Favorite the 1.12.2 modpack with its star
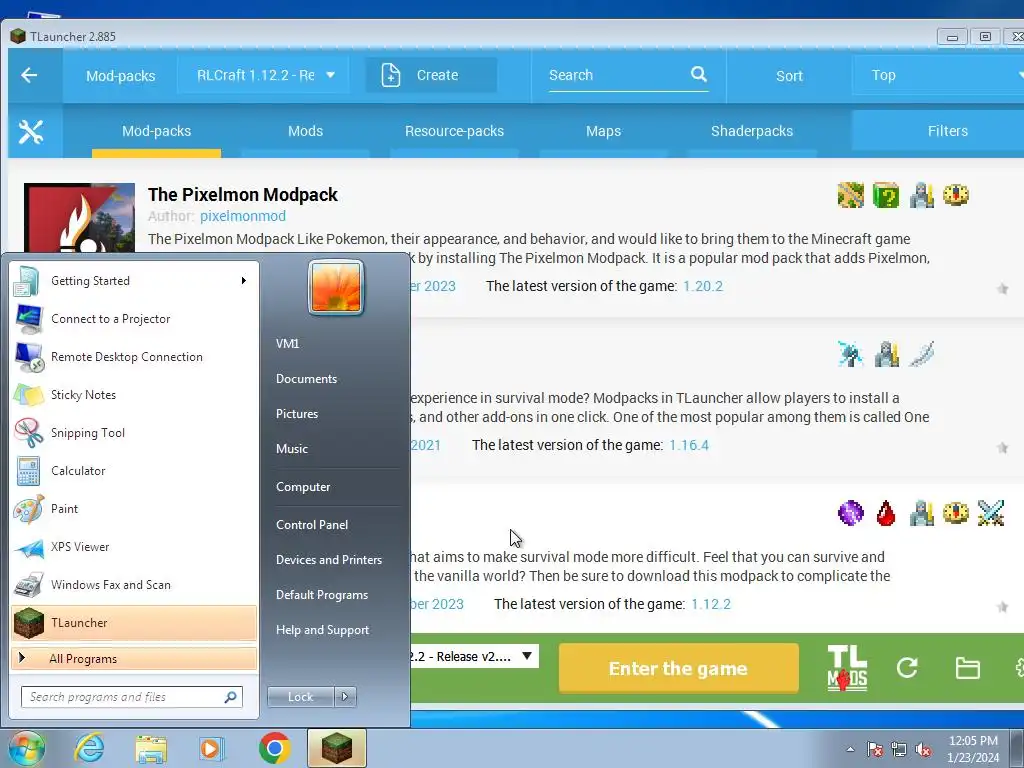This screenshot has height=768, width=1024. click(1002, 607)
